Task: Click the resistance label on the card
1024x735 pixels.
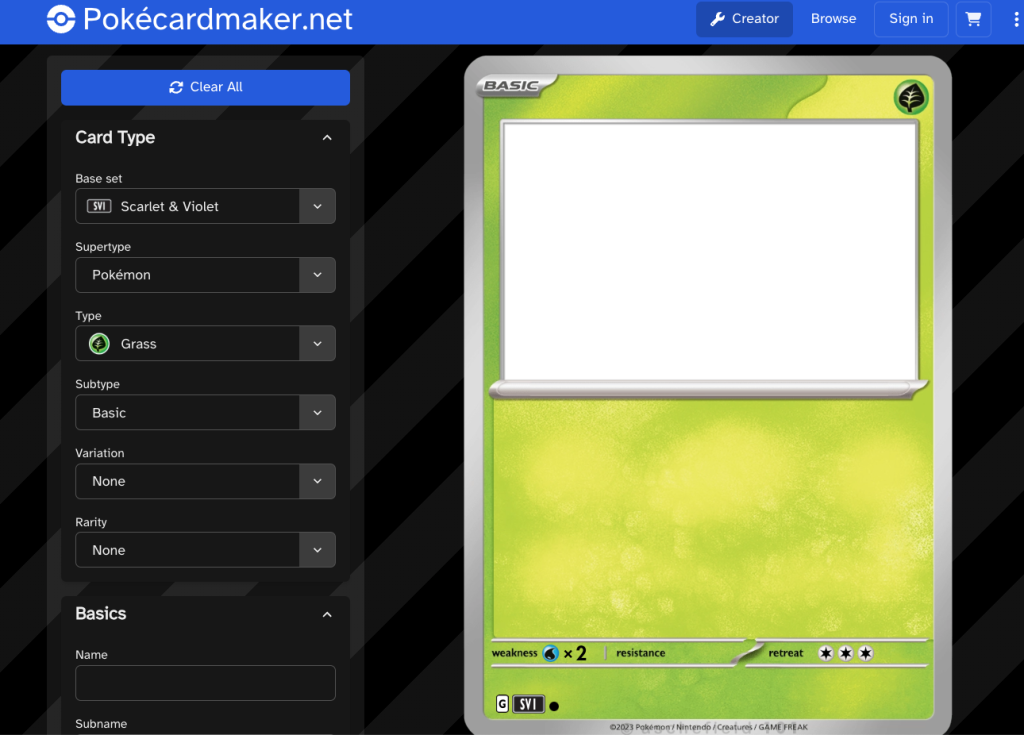Action: tap(641, 653)
